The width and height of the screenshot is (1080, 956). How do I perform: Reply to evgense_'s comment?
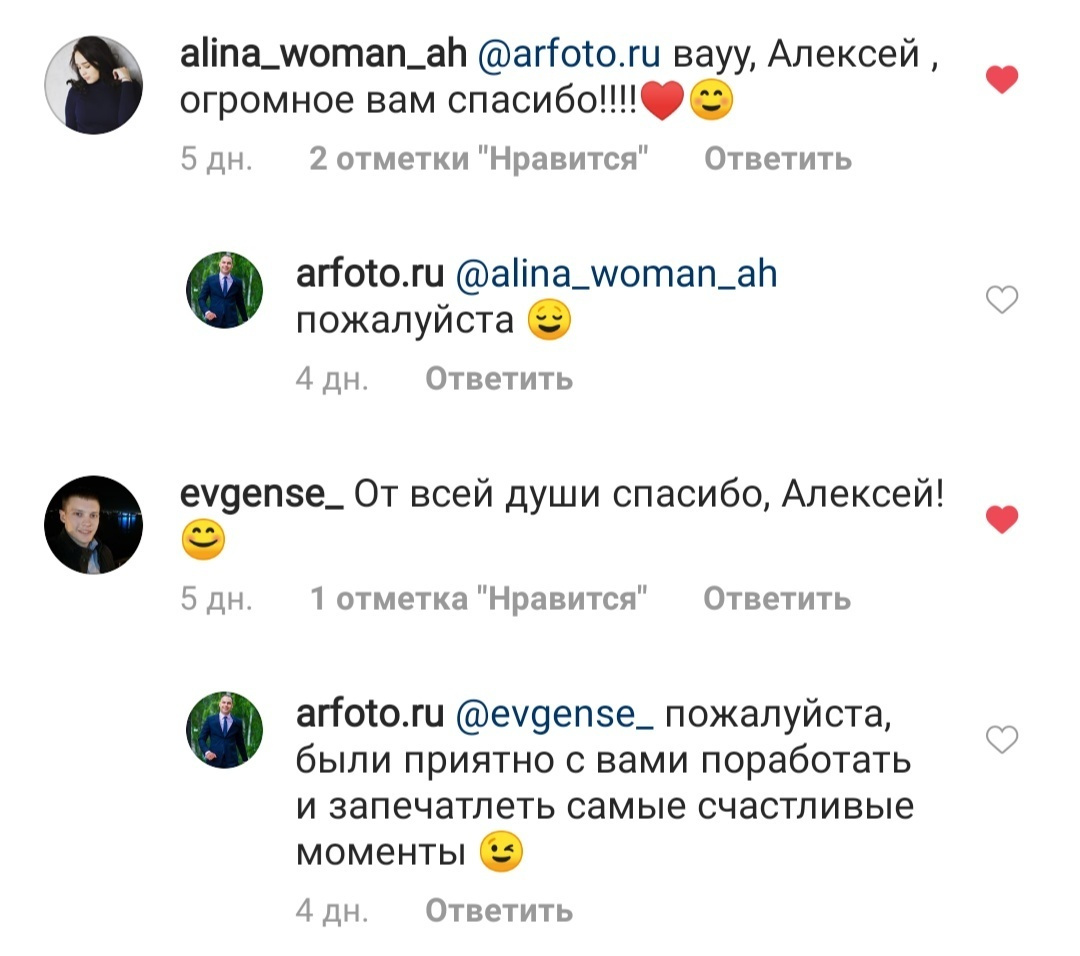(x=775, y=597)
